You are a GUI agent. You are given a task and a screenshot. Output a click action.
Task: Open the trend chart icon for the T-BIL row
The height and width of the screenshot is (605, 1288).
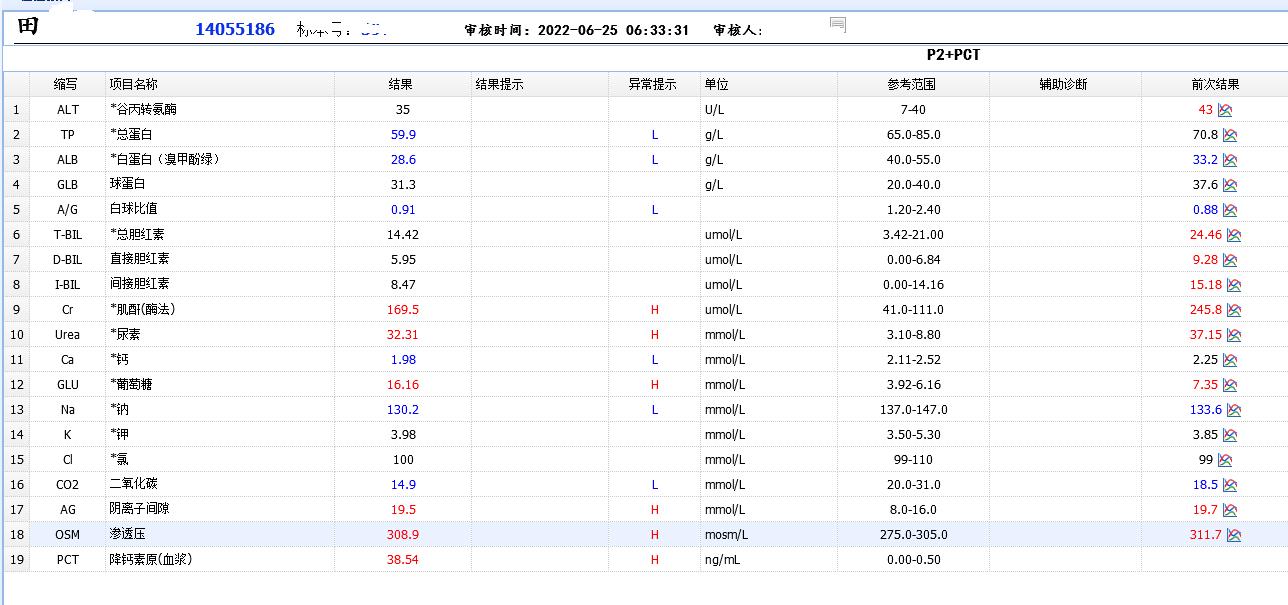point(1234,235)
